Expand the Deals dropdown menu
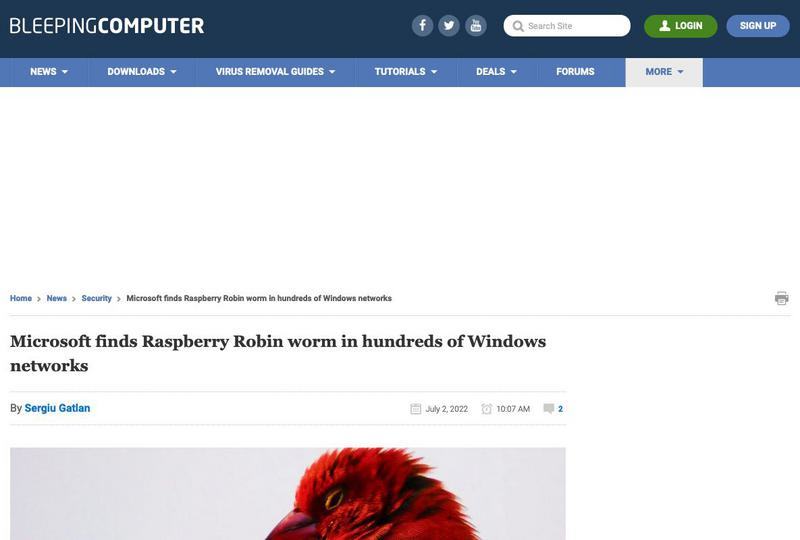800x540 pixels. [496, 72]
